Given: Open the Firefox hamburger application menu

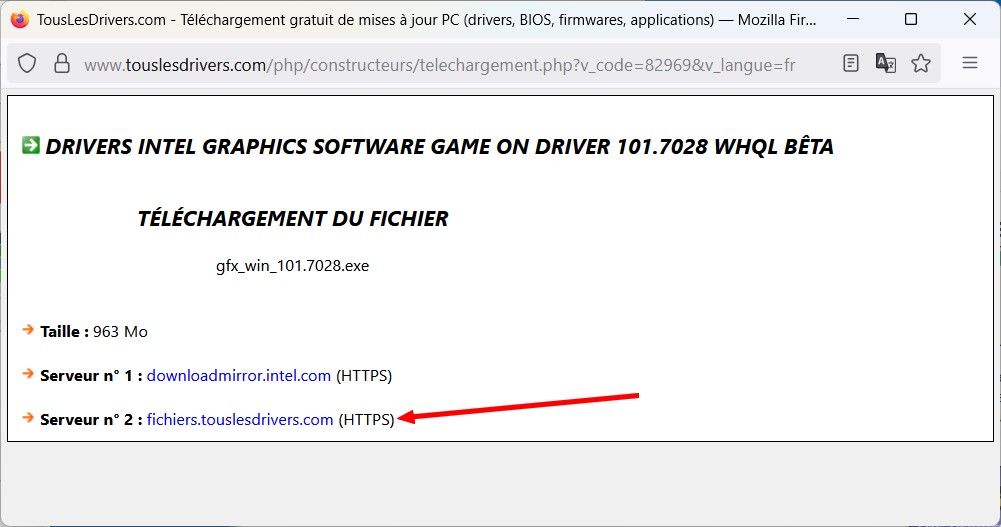Looking at the screenshot, I should click(x=969, y=64).
